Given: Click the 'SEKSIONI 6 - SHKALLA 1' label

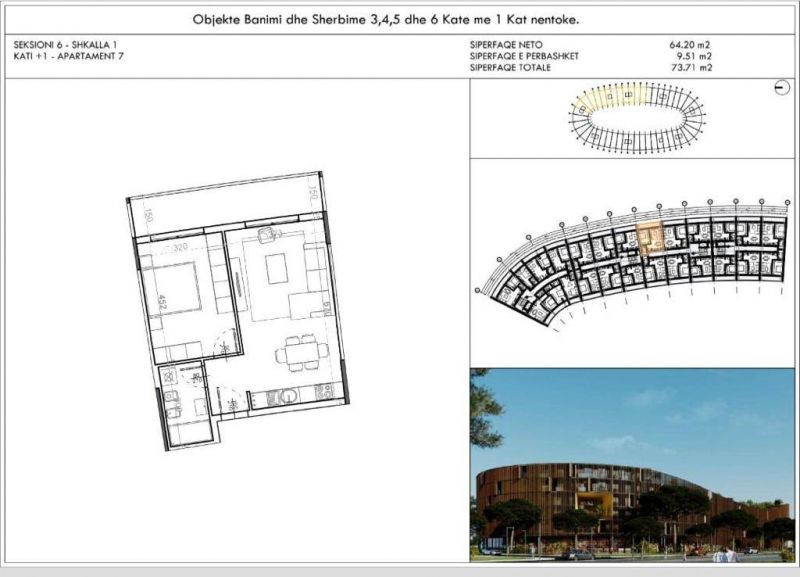Looking at the screenshot, I should pos(61,46).
